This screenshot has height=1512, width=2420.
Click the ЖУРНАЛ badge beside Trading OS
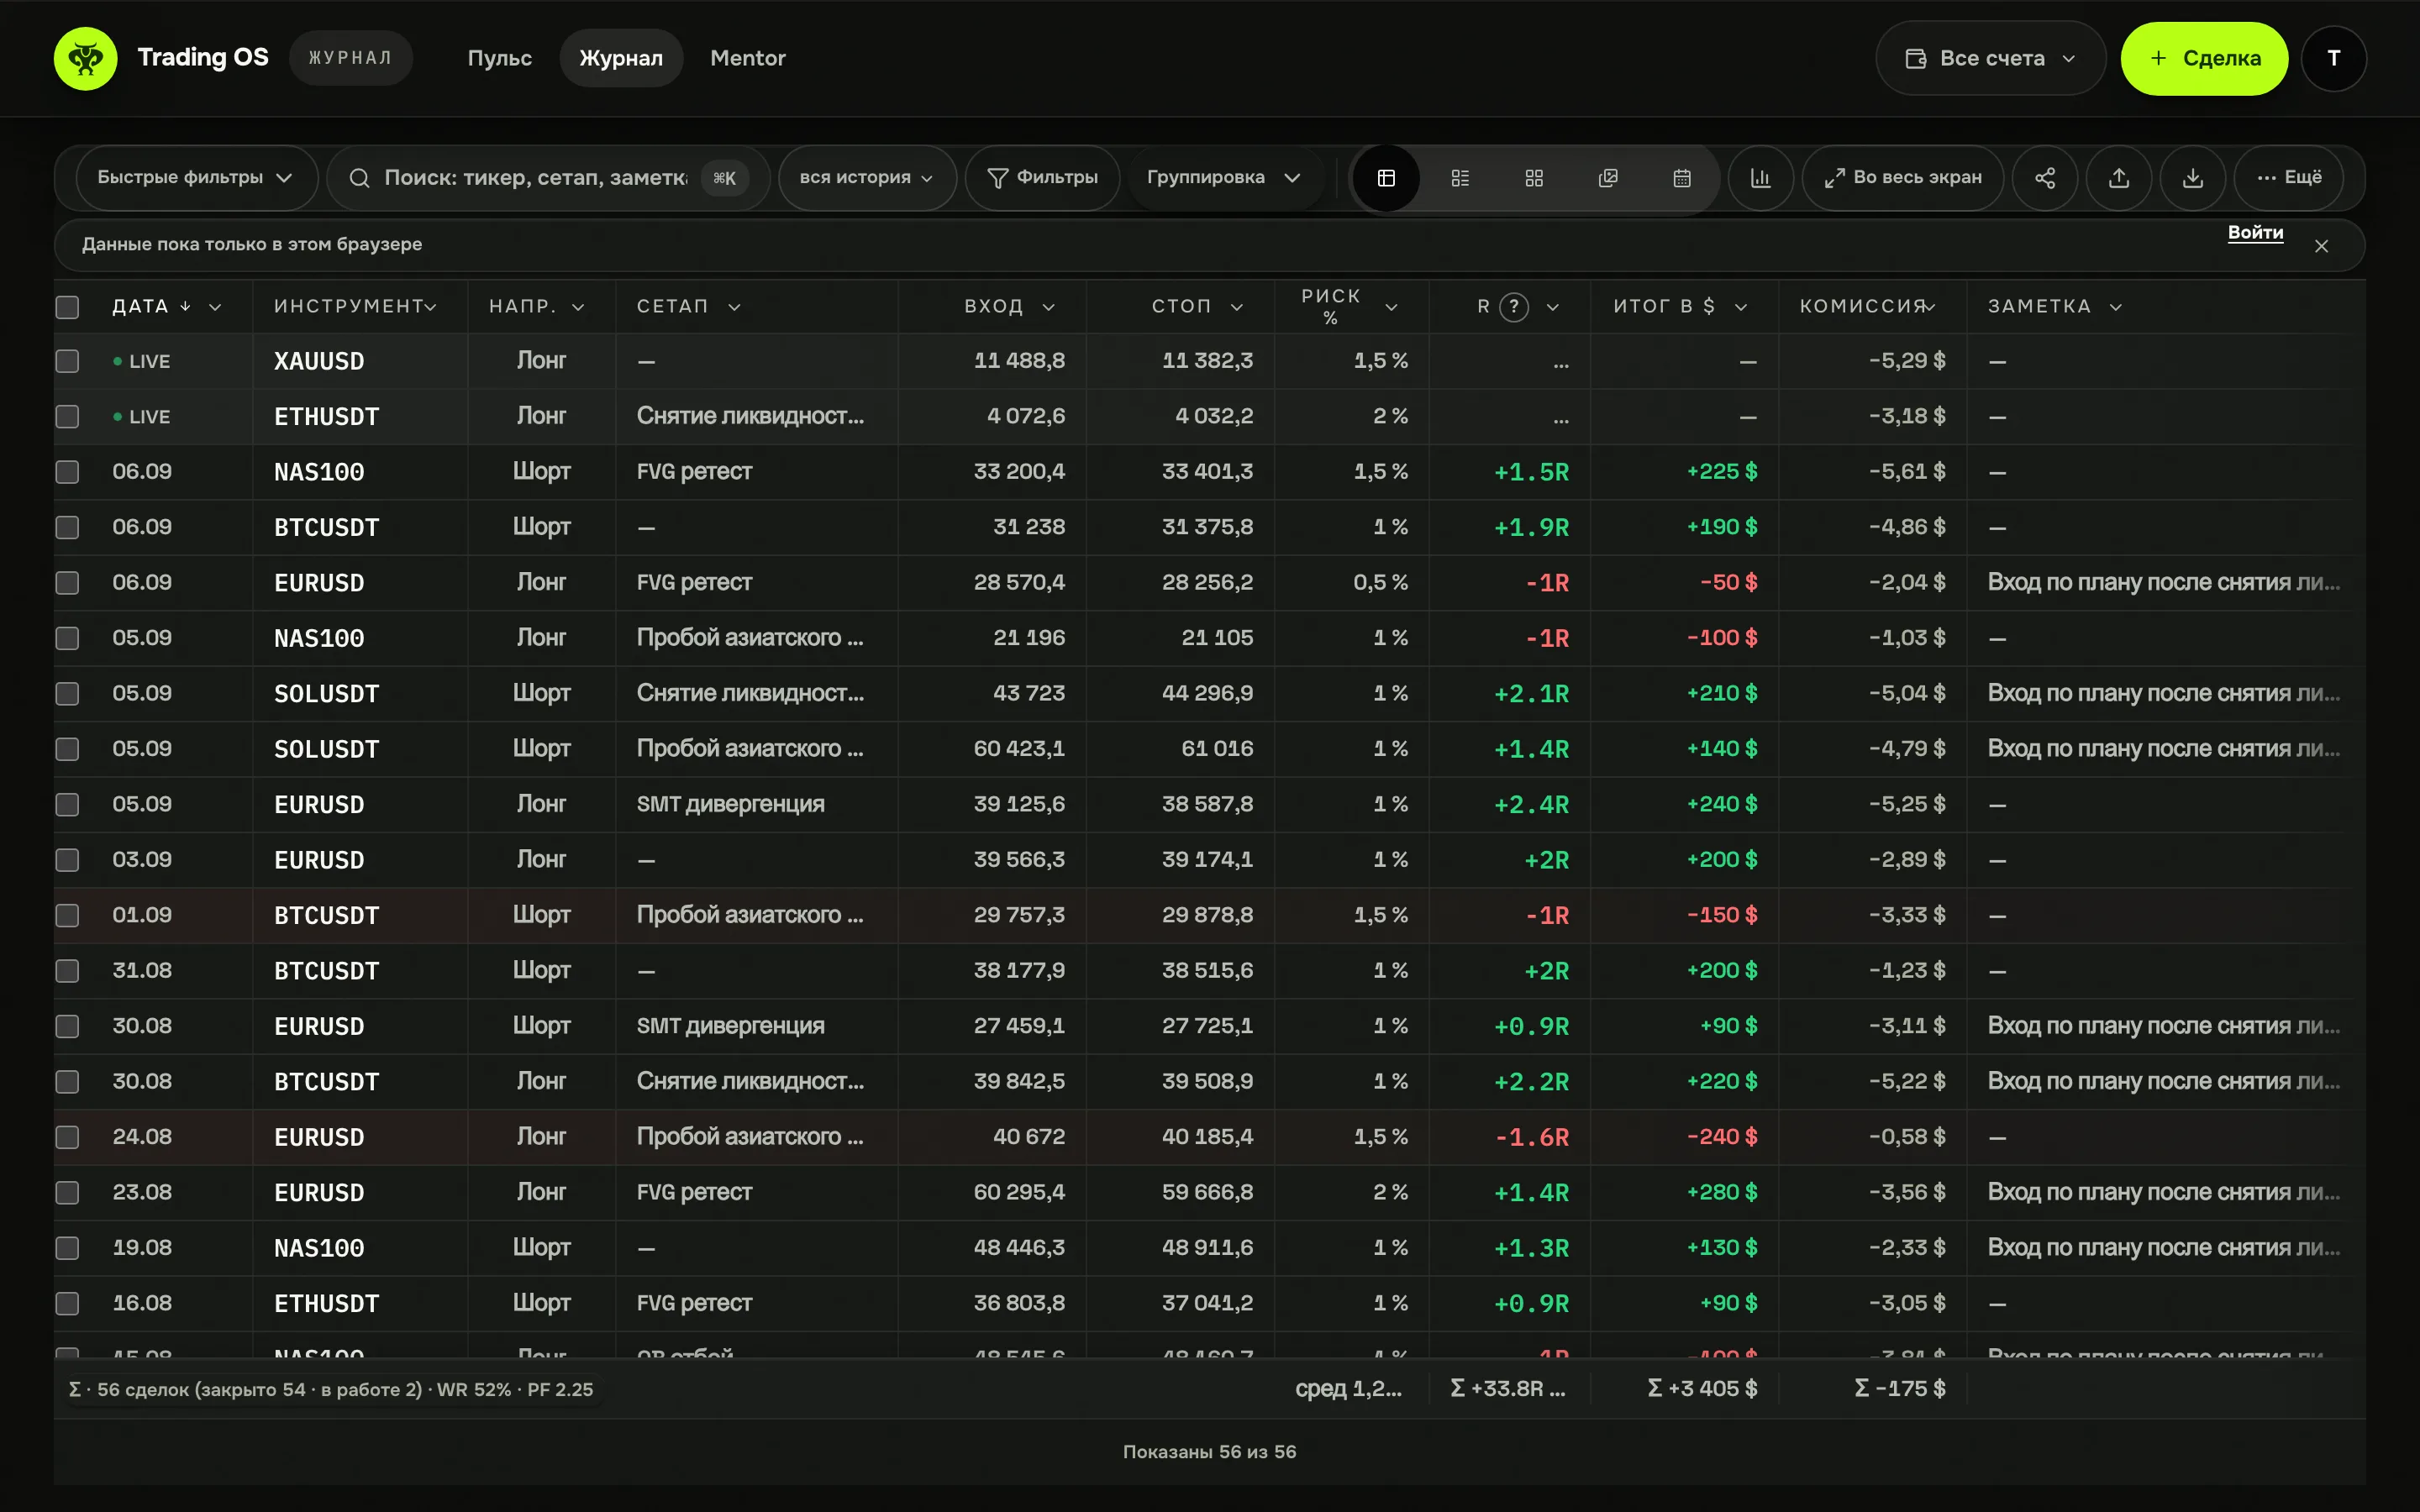pos(350,58)
